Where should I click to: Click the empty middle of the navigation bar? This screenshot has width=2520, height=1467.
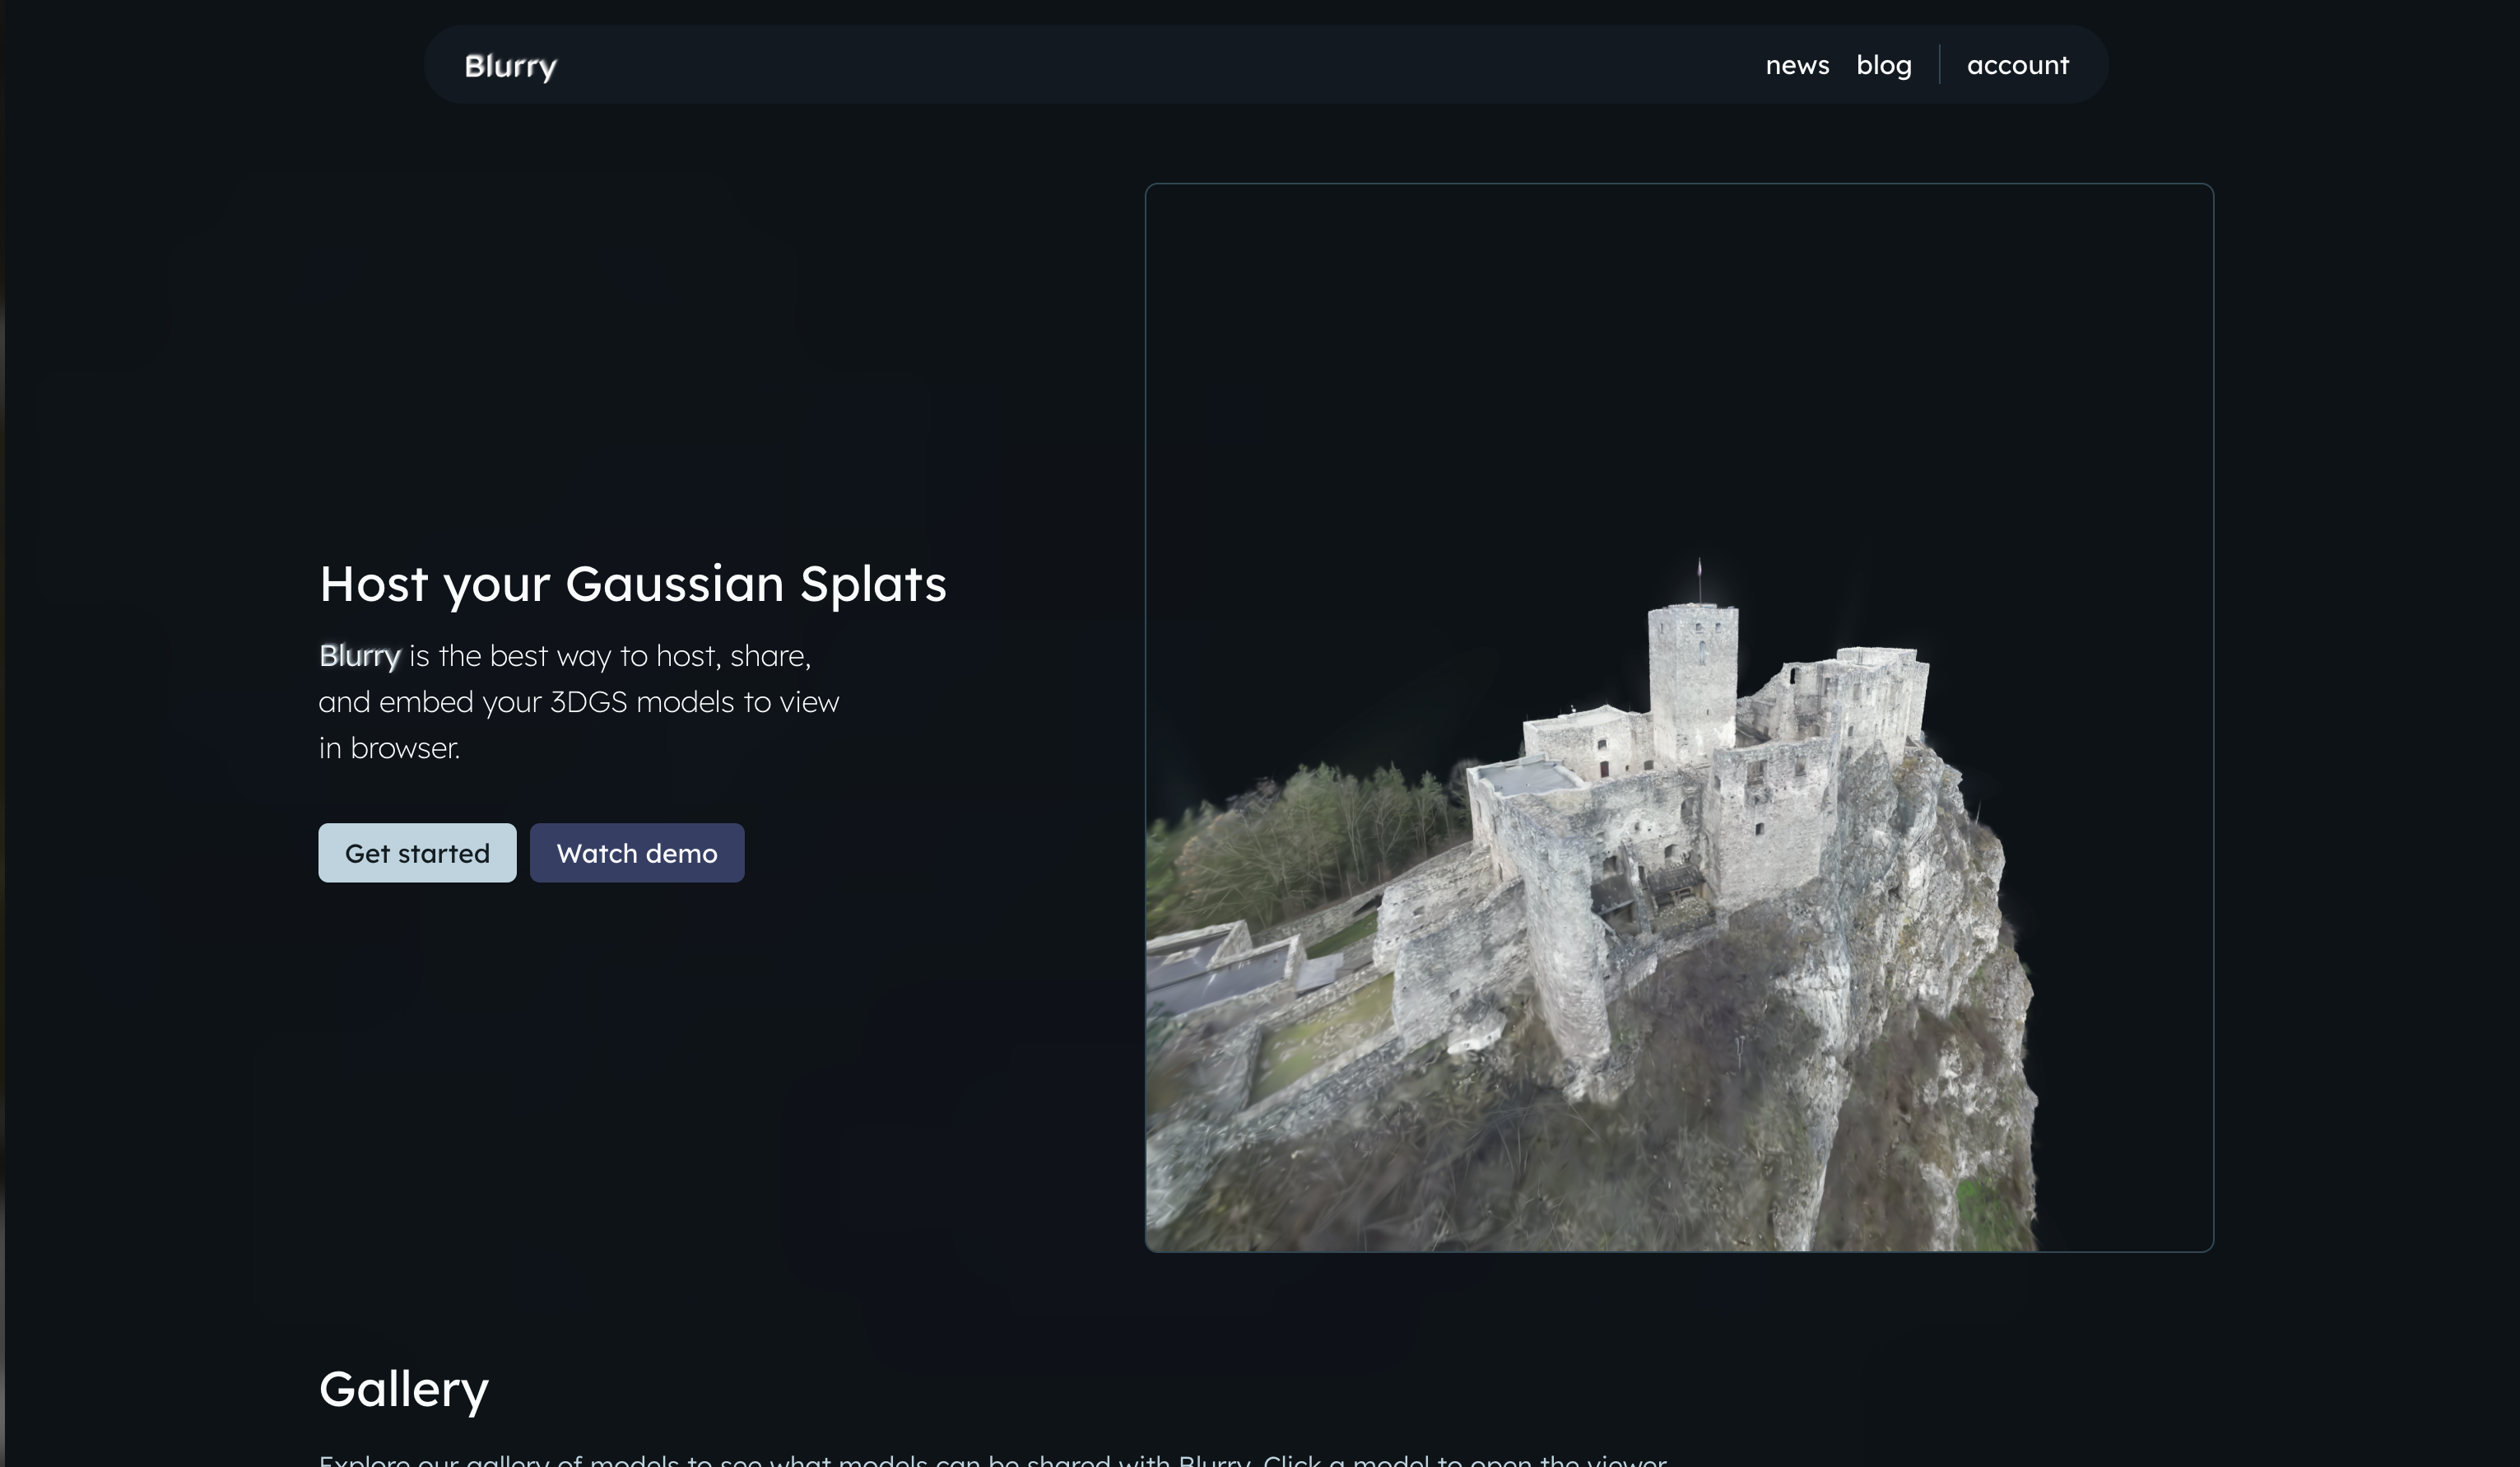click(x=1150, y=66)
